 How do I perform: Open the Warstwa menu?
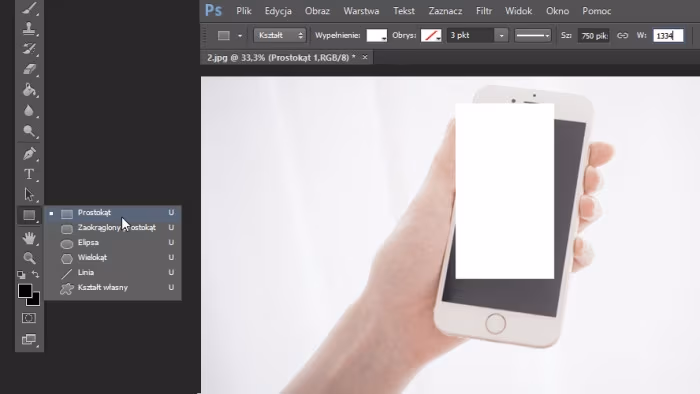click(x=361, y=11)
